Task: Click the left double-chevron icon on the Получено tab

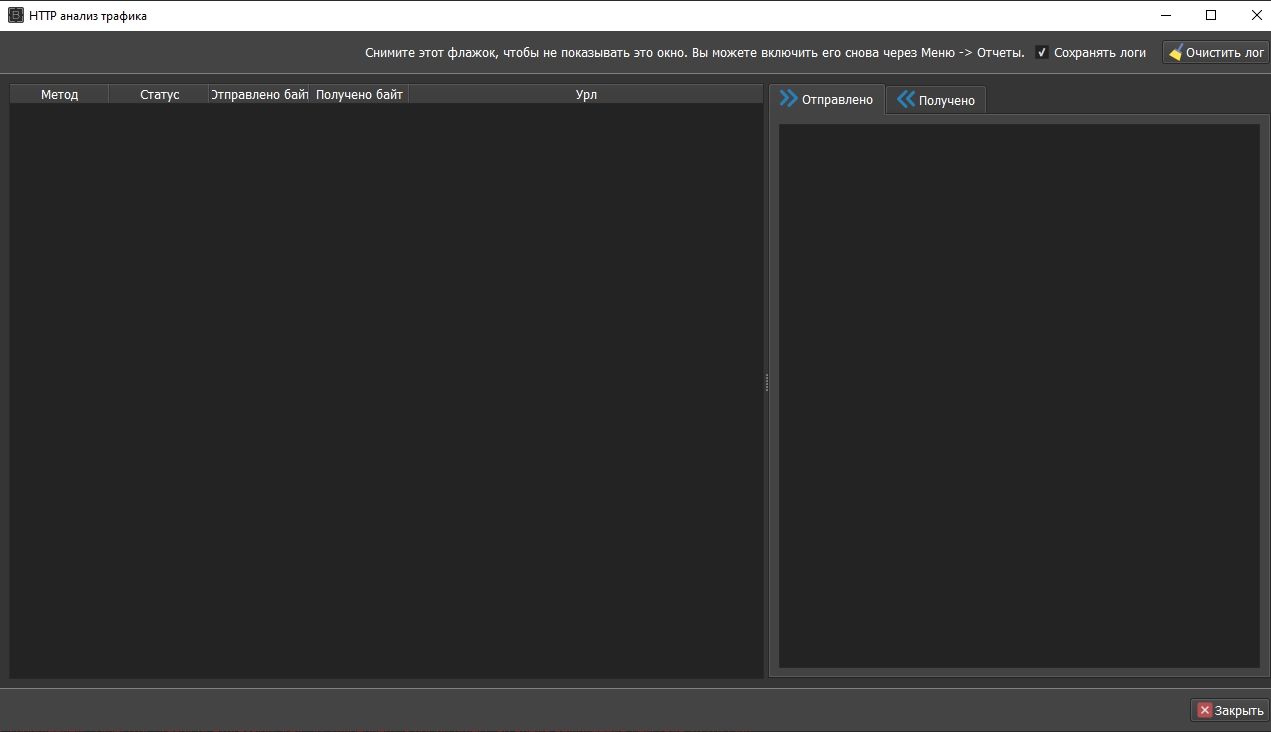Action: [x=906, y=99]
